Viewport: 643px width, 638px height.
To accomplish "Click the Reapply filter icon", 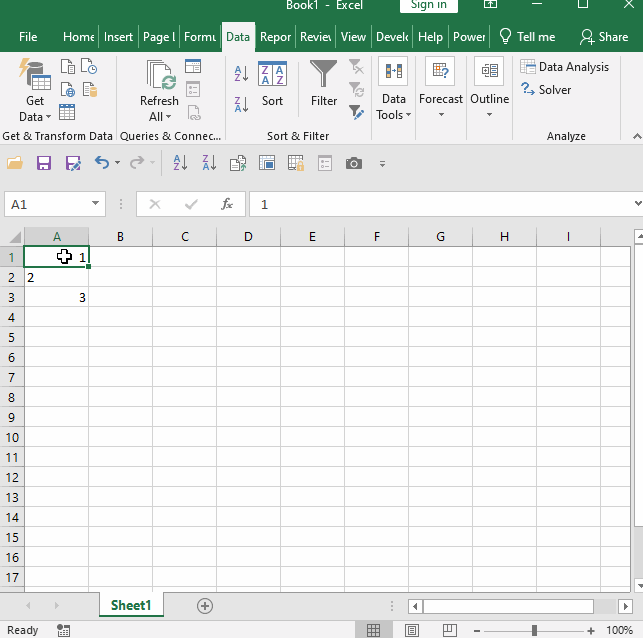I will click(x=356, y=89).
